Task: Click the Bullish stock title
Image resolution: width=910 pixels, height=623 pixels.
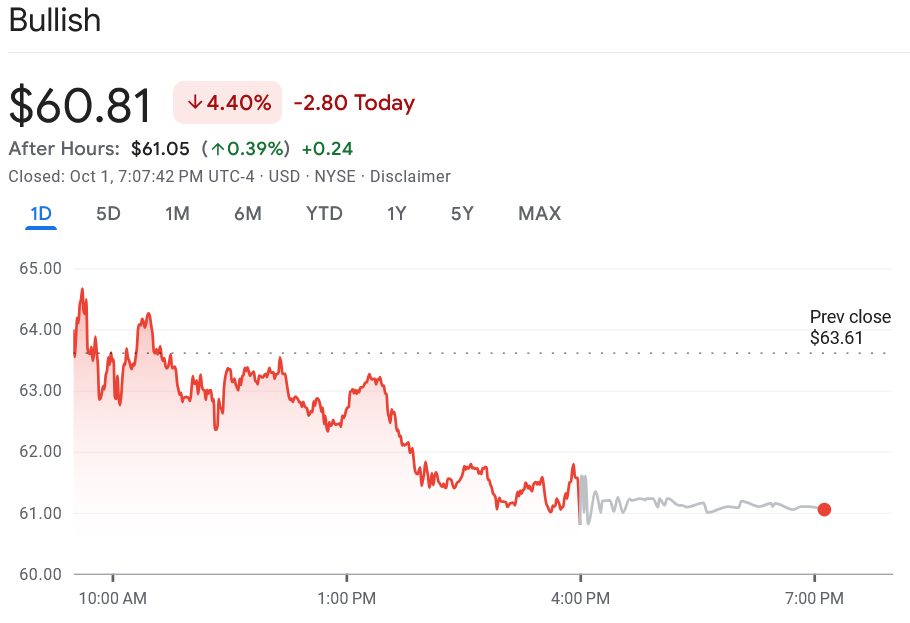Action: (x=55, y=20)
